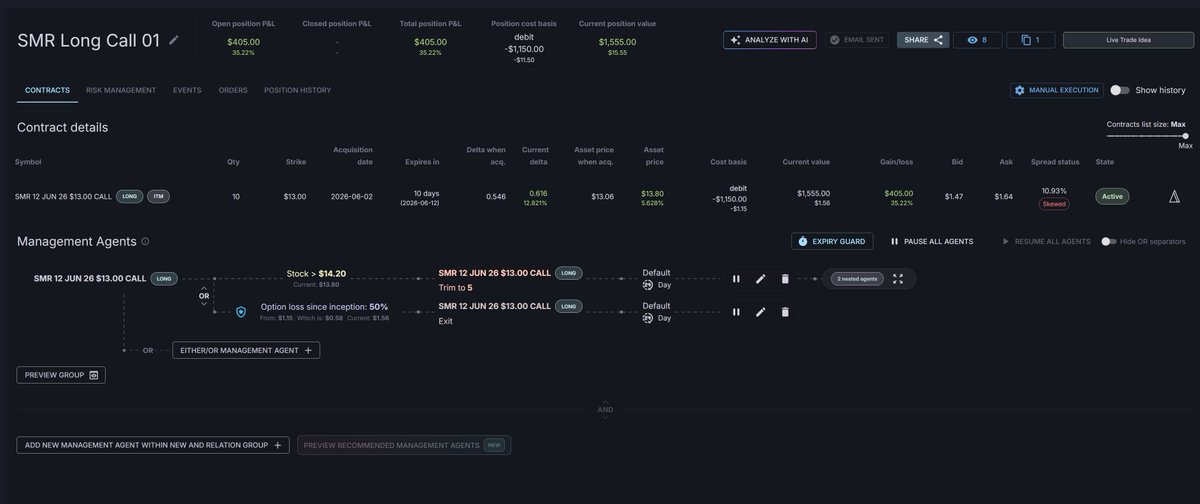Click the 2 nested agents badge
This screenshot has width=1200, height=504.
(857, 279)
